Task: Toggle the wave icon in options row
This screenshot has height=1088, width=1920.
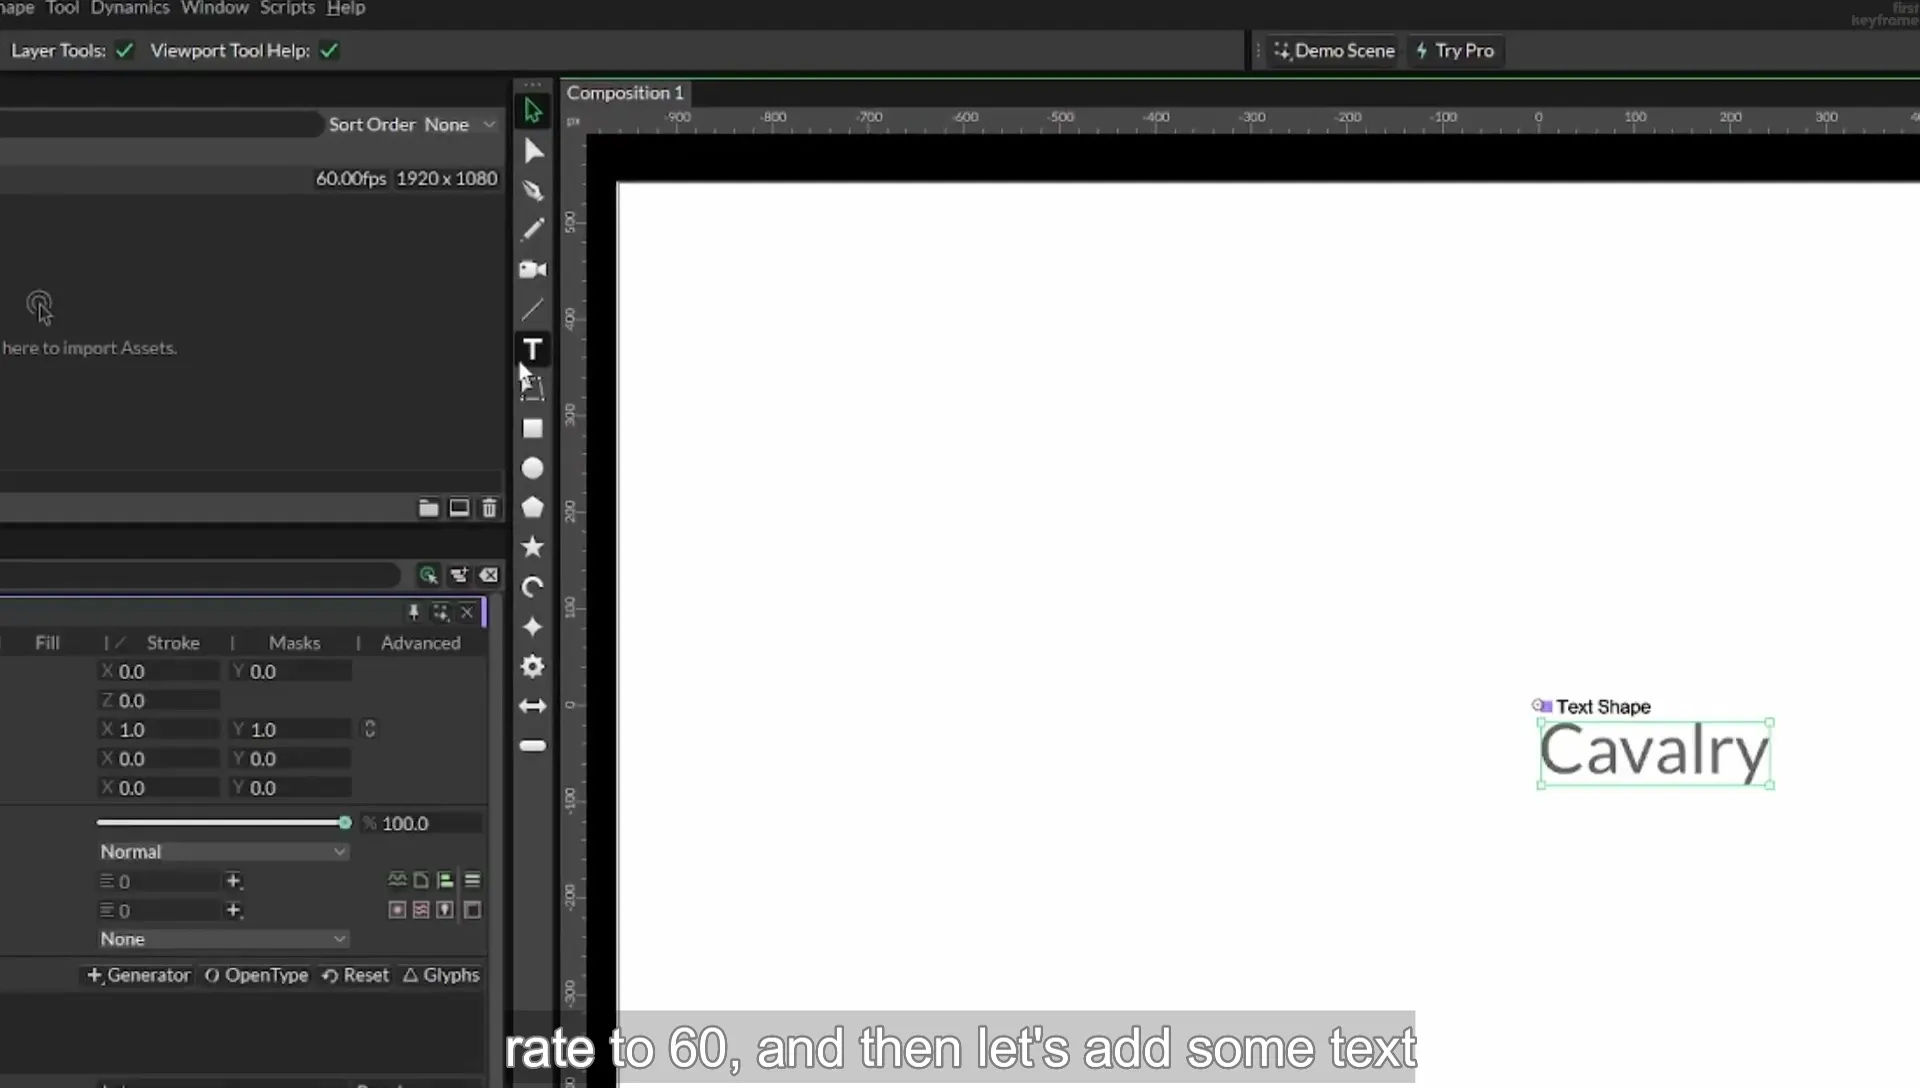Action: pos(397,880)
